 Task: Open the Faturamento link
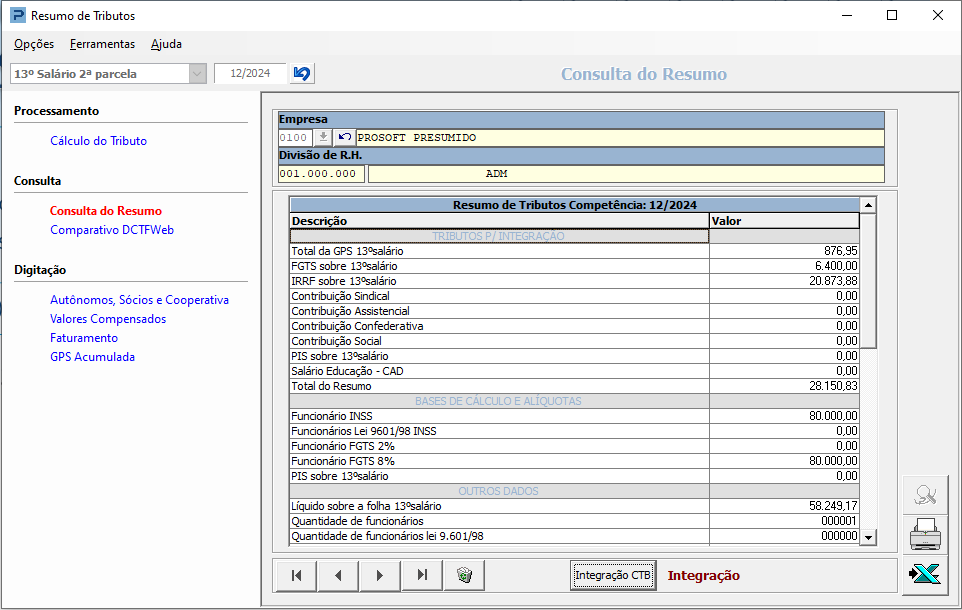coord(83,338)
